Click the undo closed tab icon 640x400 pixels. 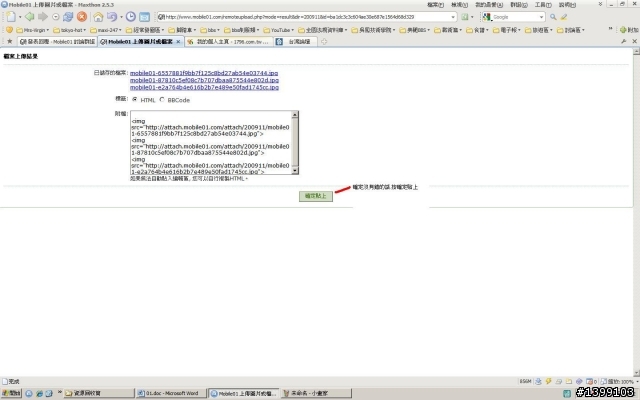(112, 17)
